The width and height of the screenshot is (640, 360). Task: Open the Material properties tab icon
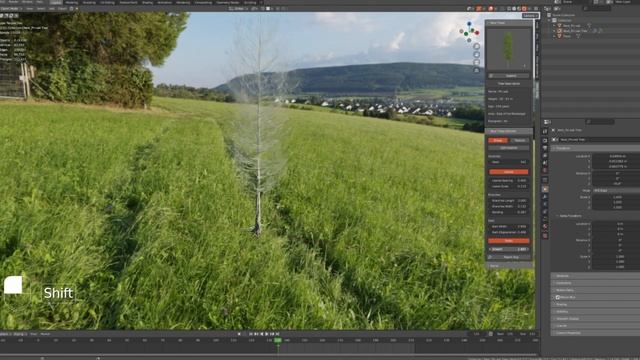(545, 227)
